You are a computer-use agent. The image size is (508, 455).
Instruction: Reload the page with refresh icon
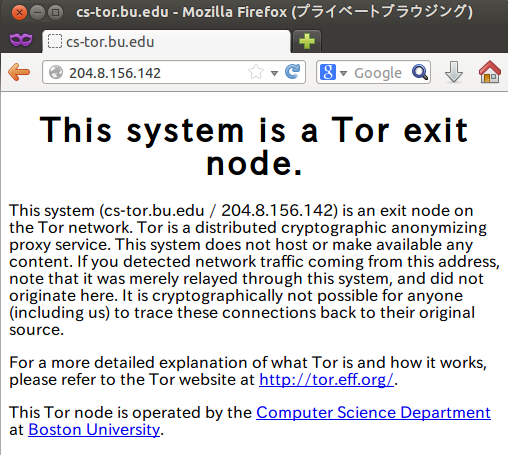[293, 72]
